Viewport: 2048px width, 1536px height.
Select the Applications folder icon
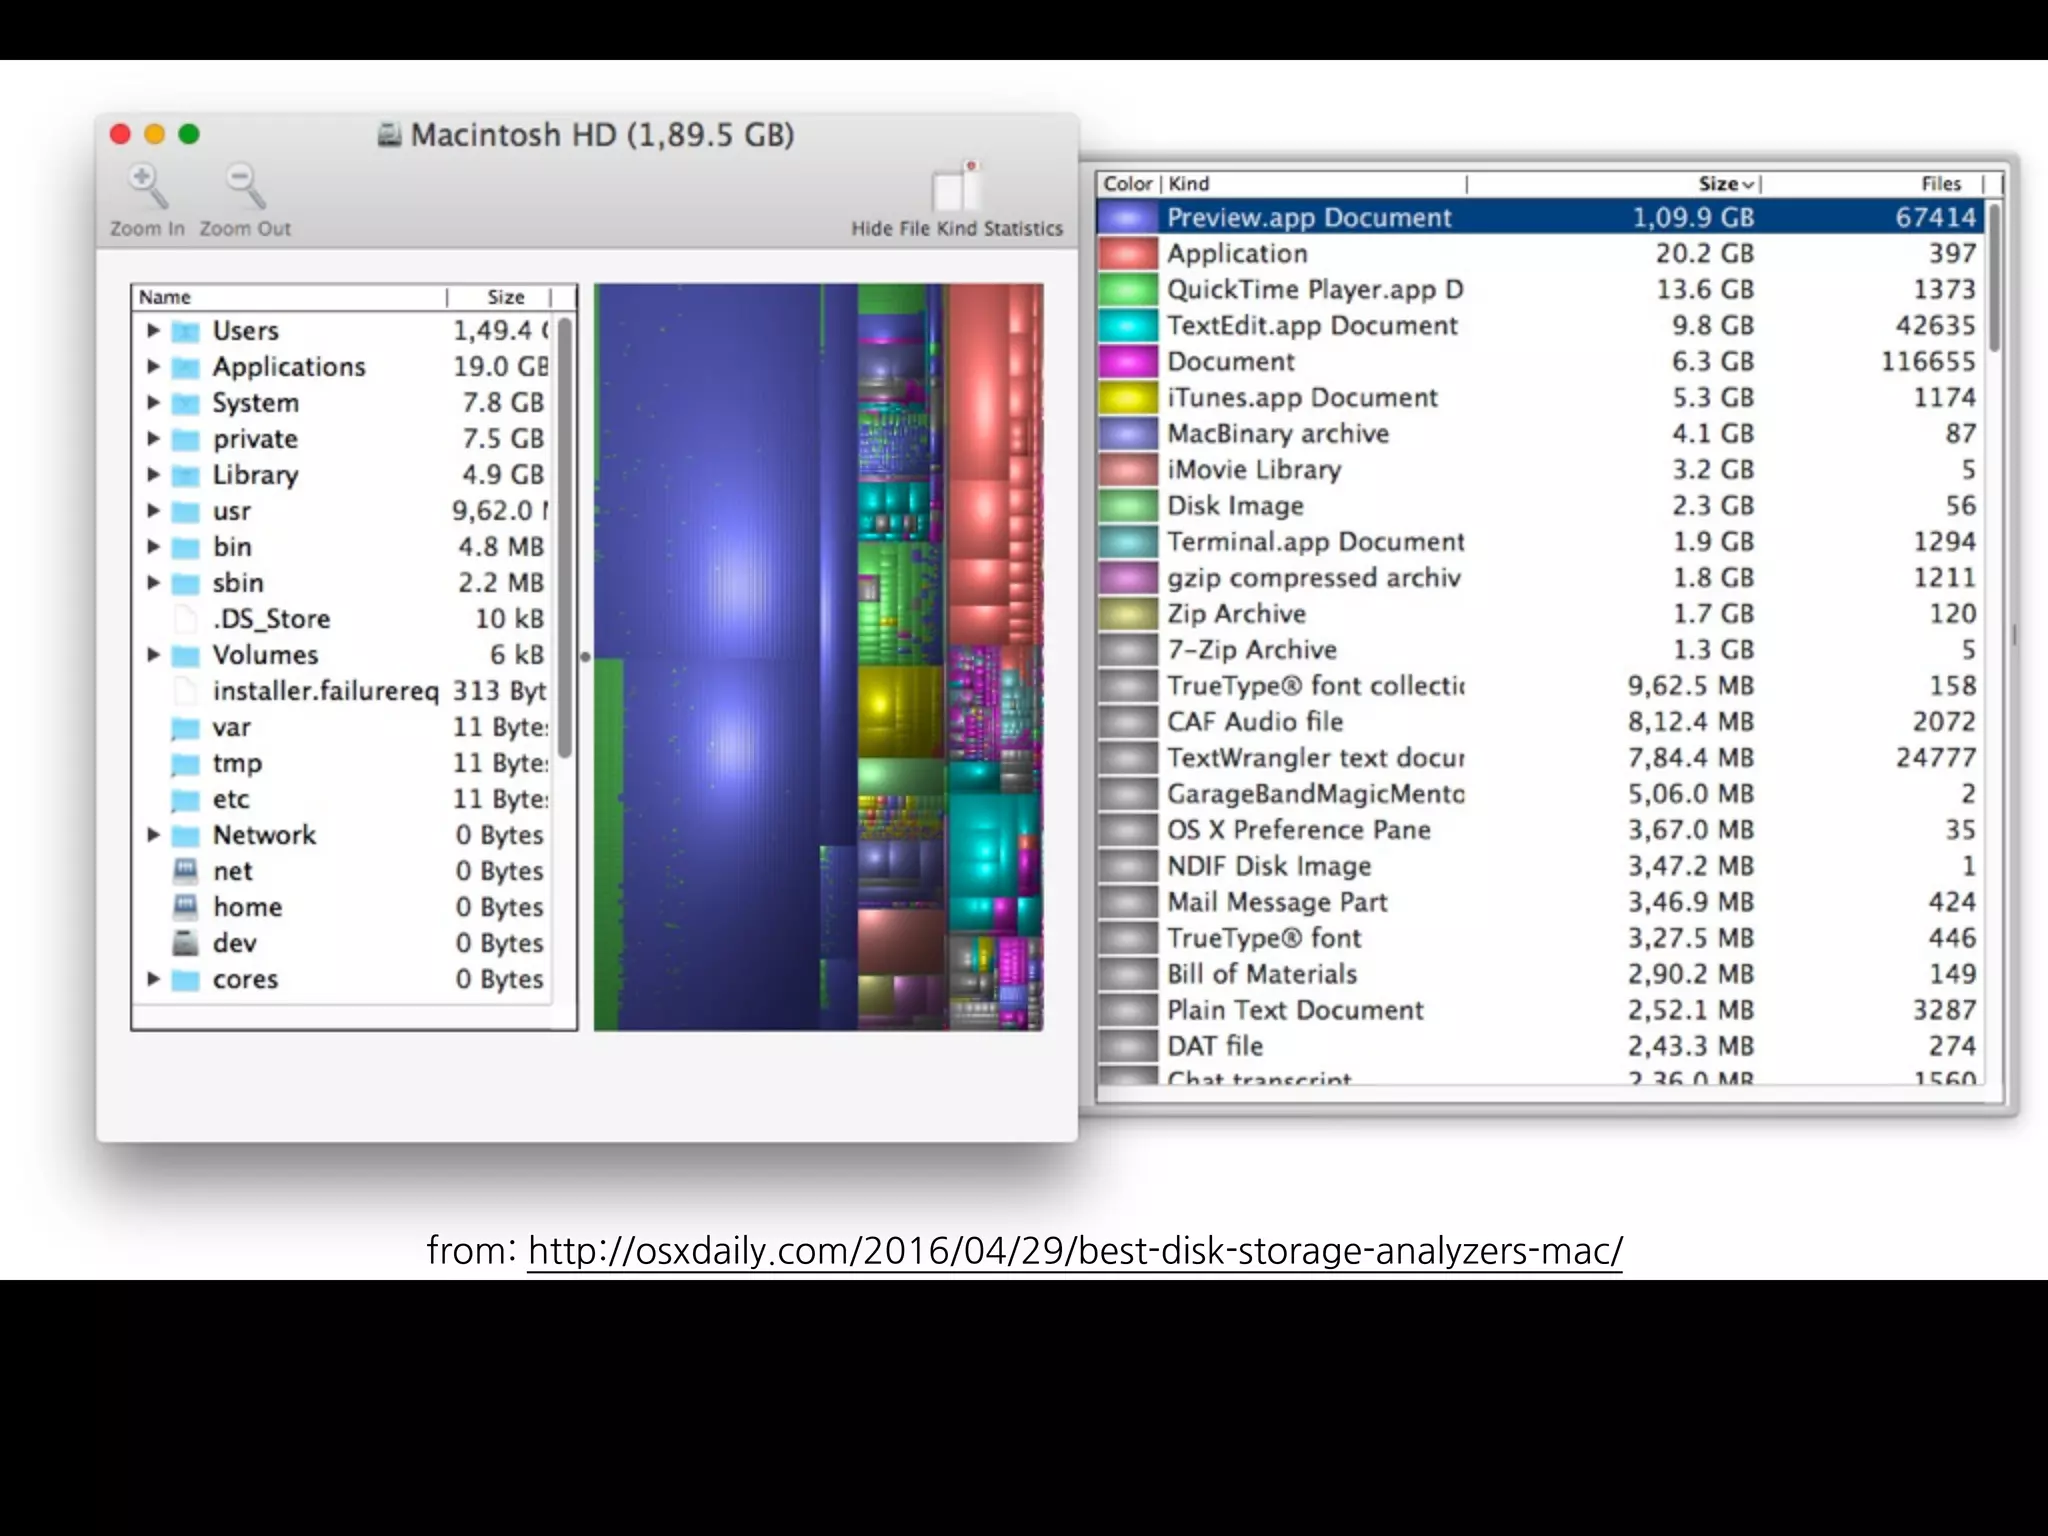click(x=185, y=367)
